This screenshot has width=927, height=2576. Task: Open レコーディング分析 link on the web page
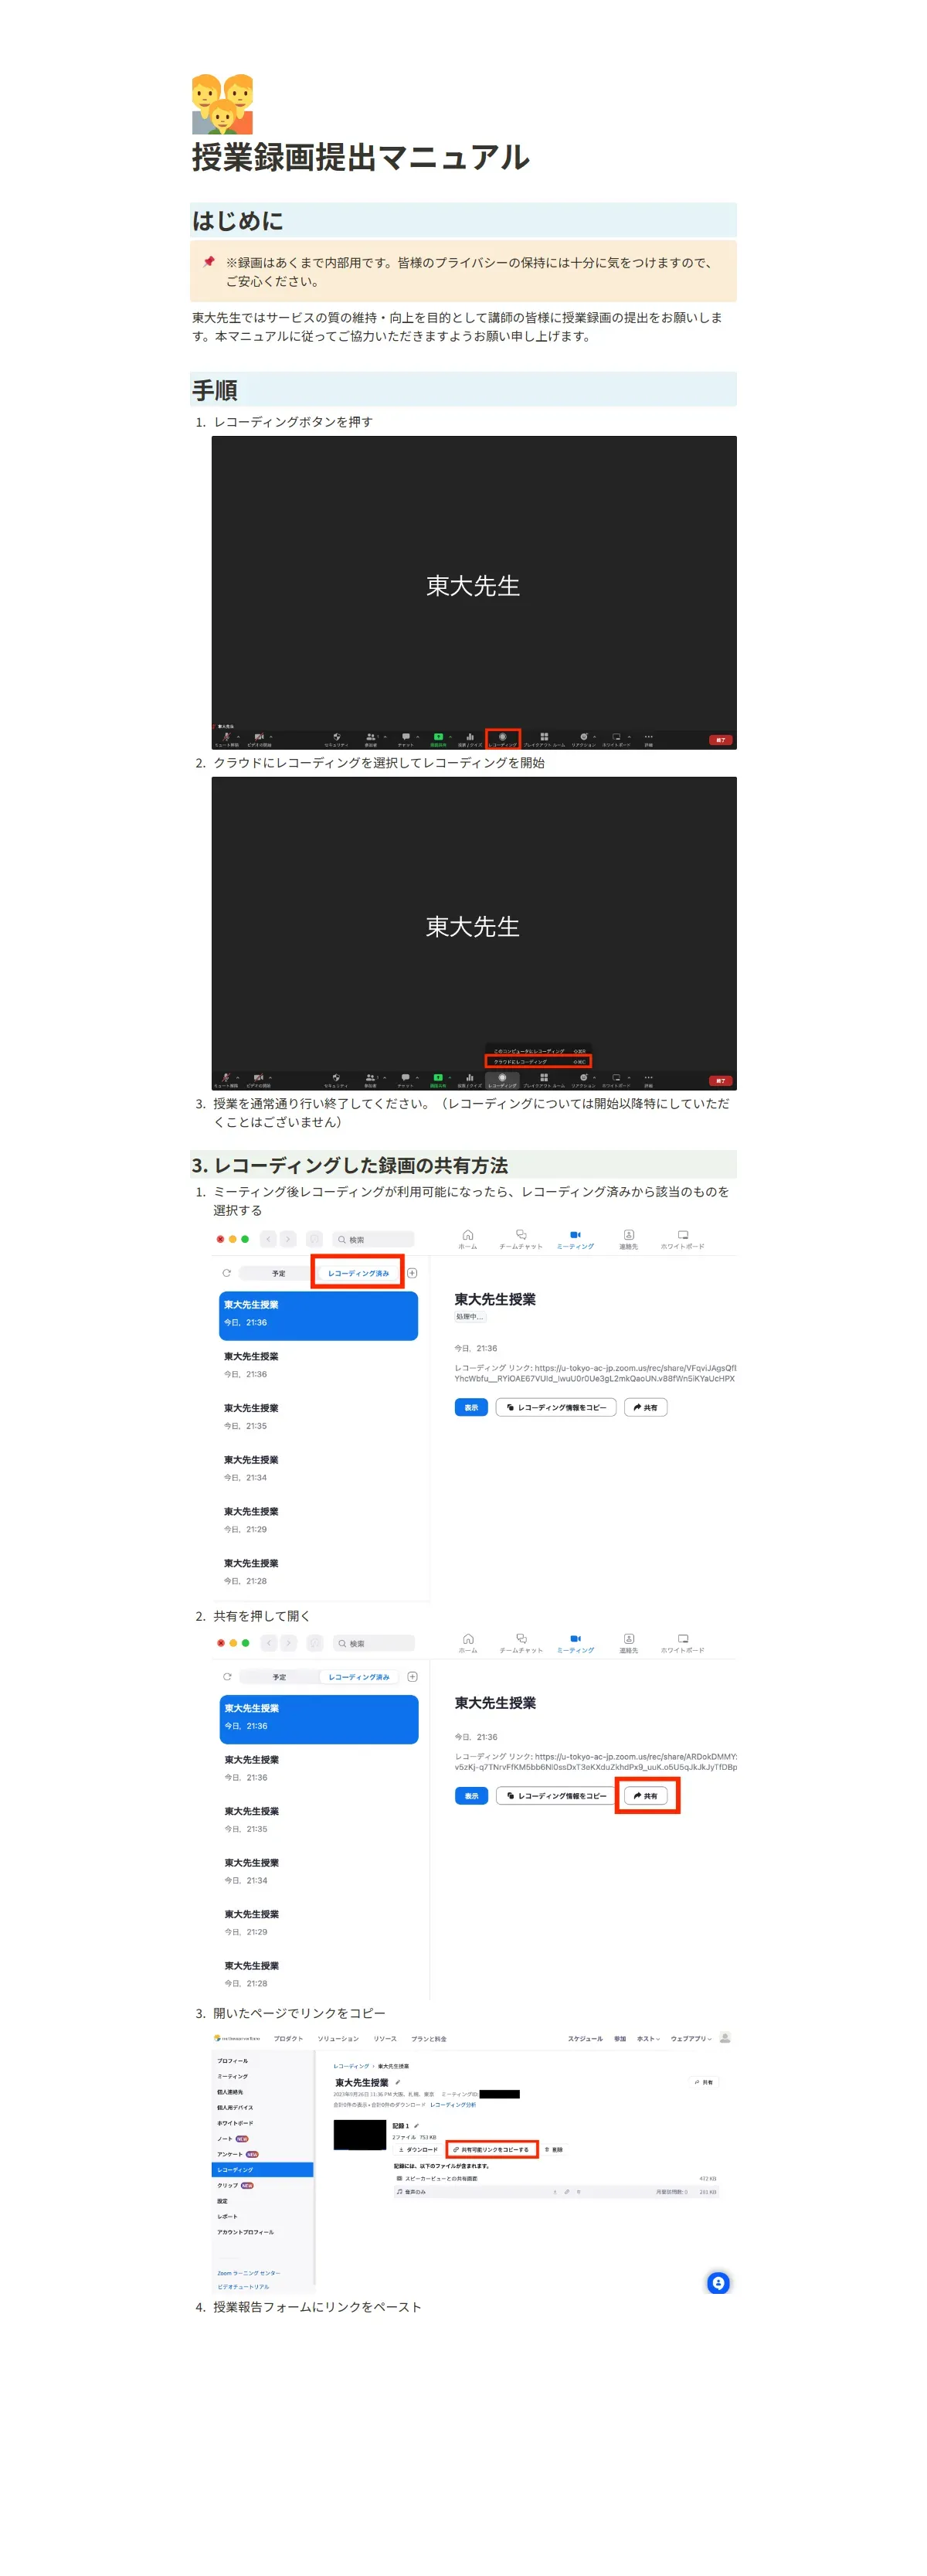tap(453, 2105)
